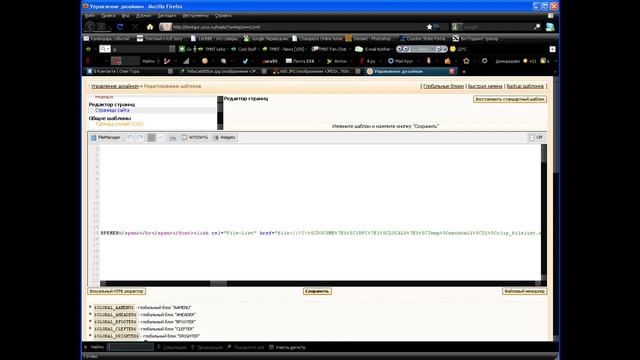Open the Google Переводчик bookmark

point(265,38)
